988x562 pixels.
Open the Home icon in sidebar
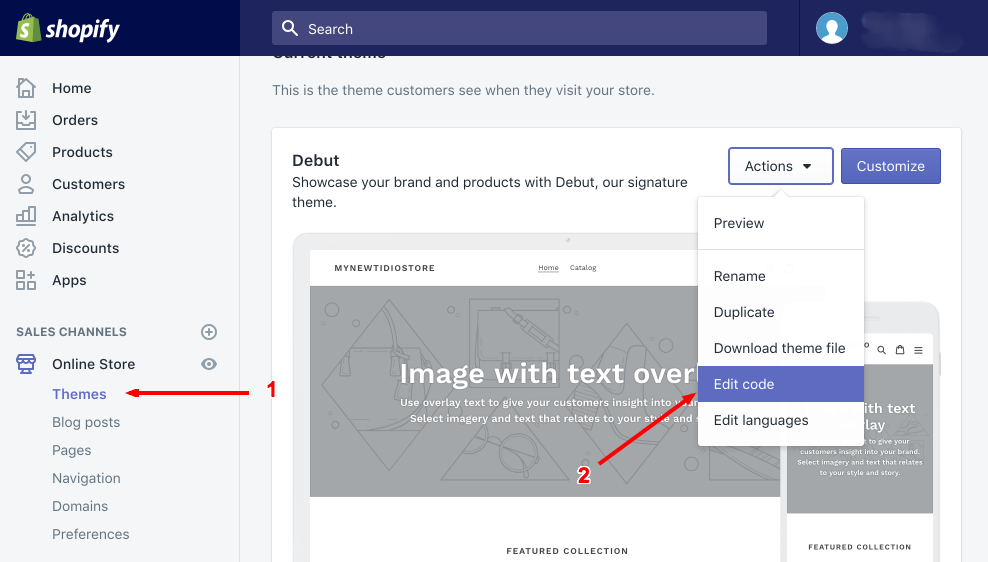coord(26,88)
